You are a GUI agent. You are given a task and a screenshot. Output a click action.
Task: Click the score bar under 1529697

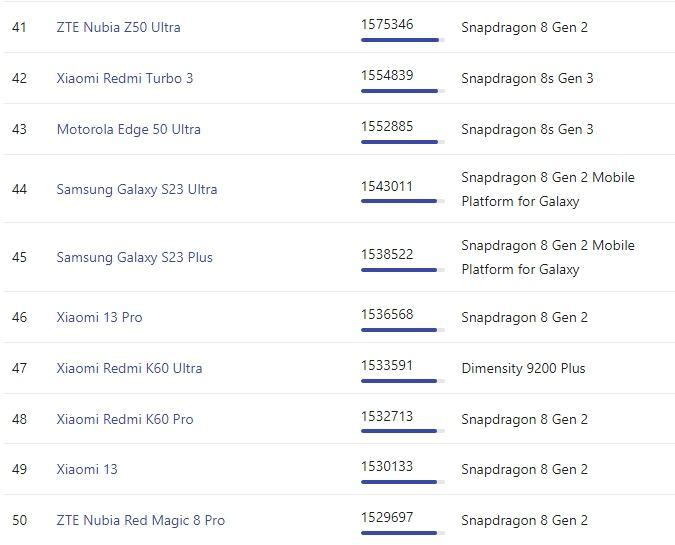tap(403, 533)
